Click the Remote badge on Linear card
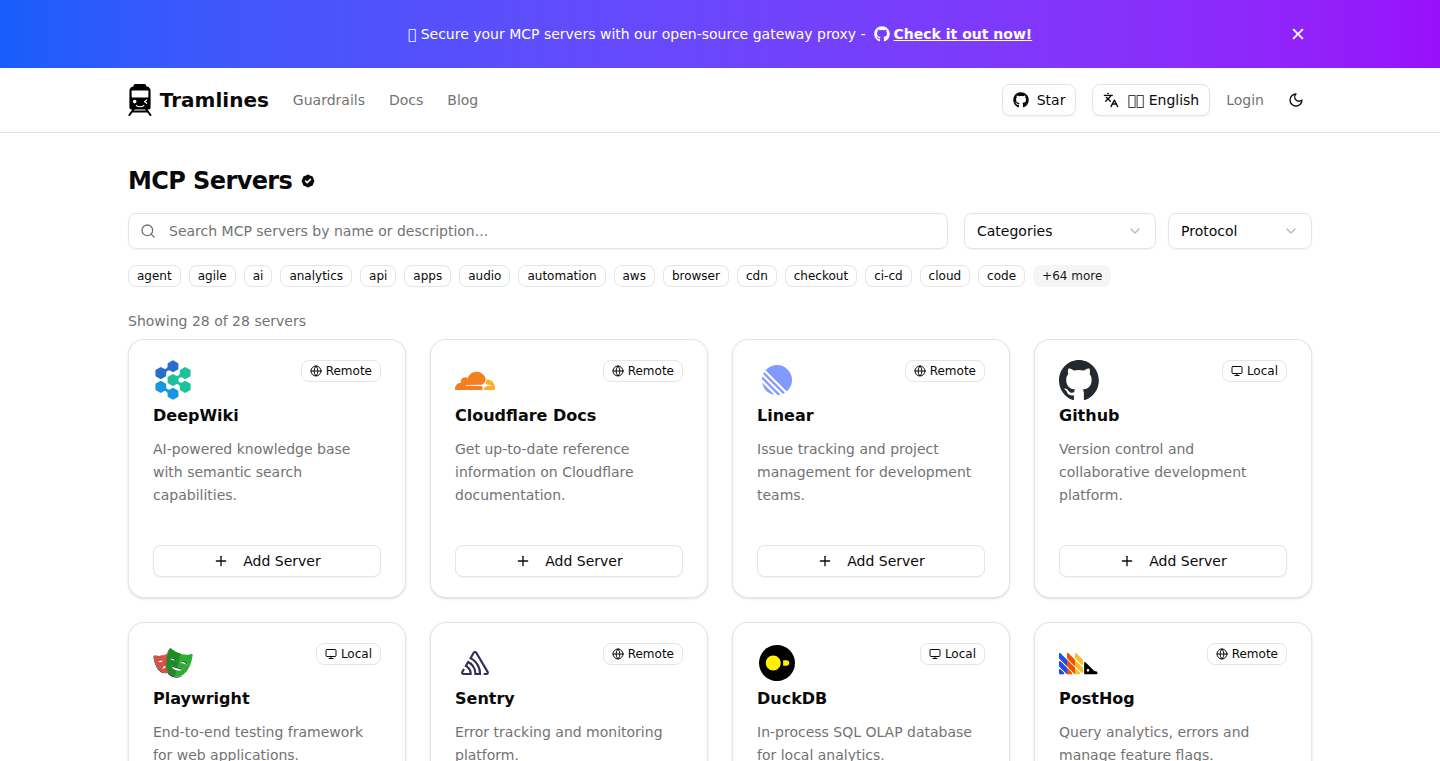 [x=945, y=371]
